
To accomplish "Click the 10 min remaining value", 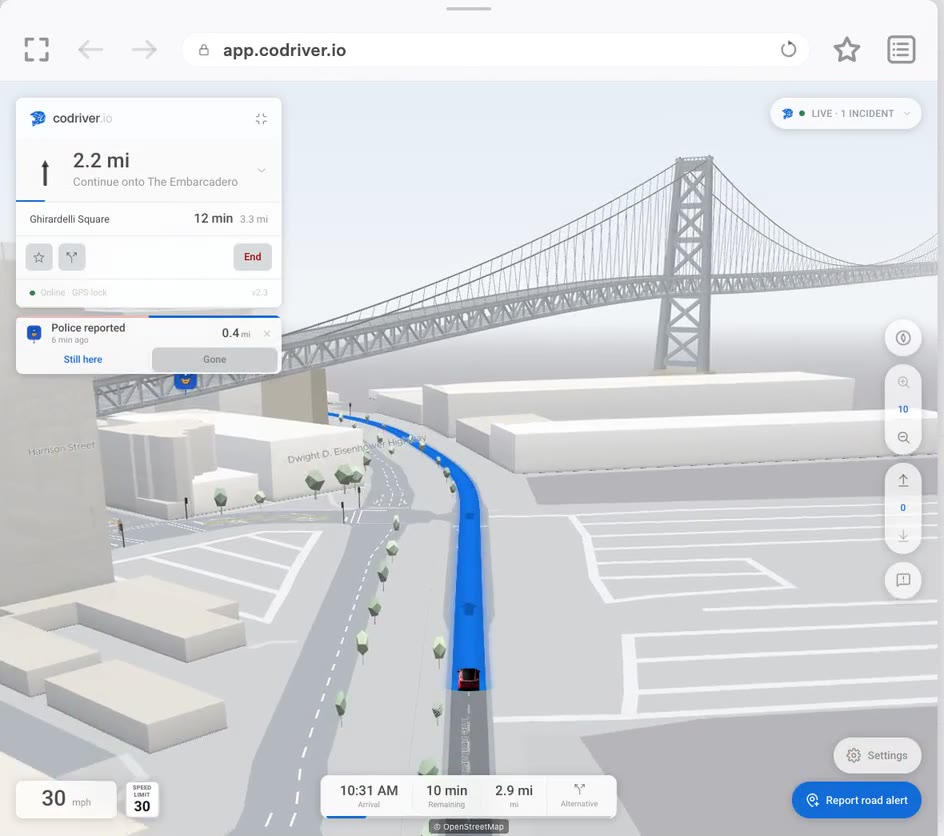I will pyautogui.click(x=447, y=790).
